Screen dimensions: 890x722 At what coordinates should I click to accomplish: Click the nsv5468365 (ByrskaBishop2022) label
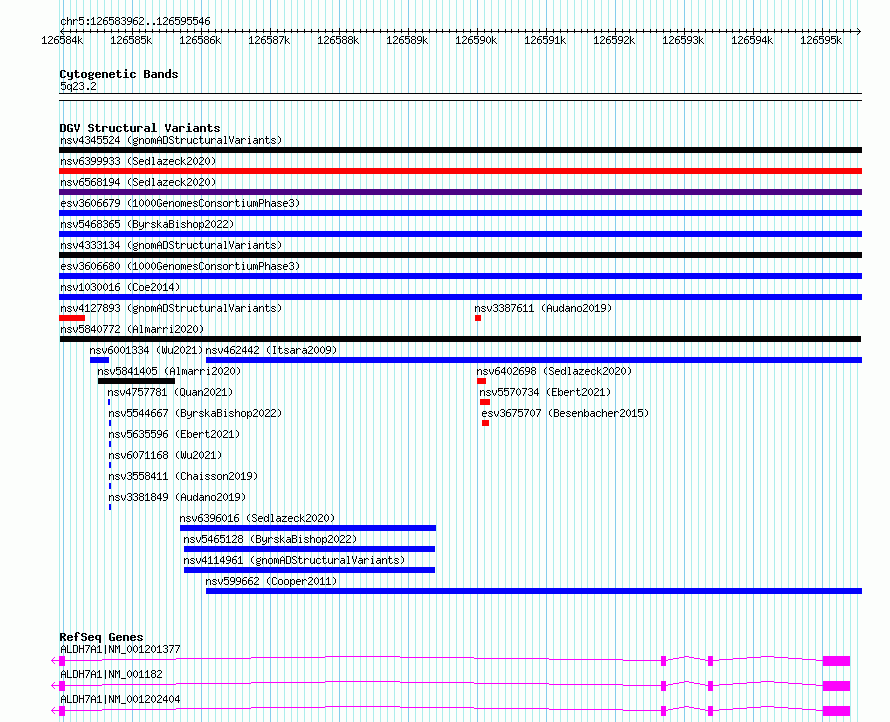pyautogui.click(x=147, y=224)
